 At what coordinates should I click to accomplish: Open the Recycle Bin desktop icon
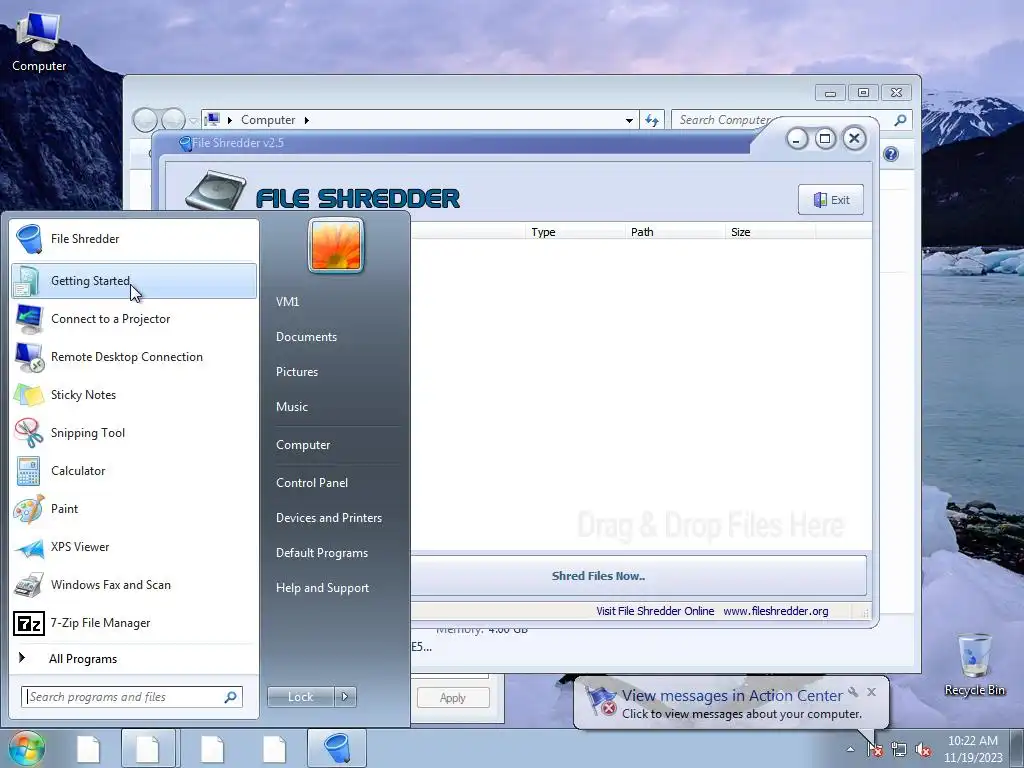click(x=974, y=664)
